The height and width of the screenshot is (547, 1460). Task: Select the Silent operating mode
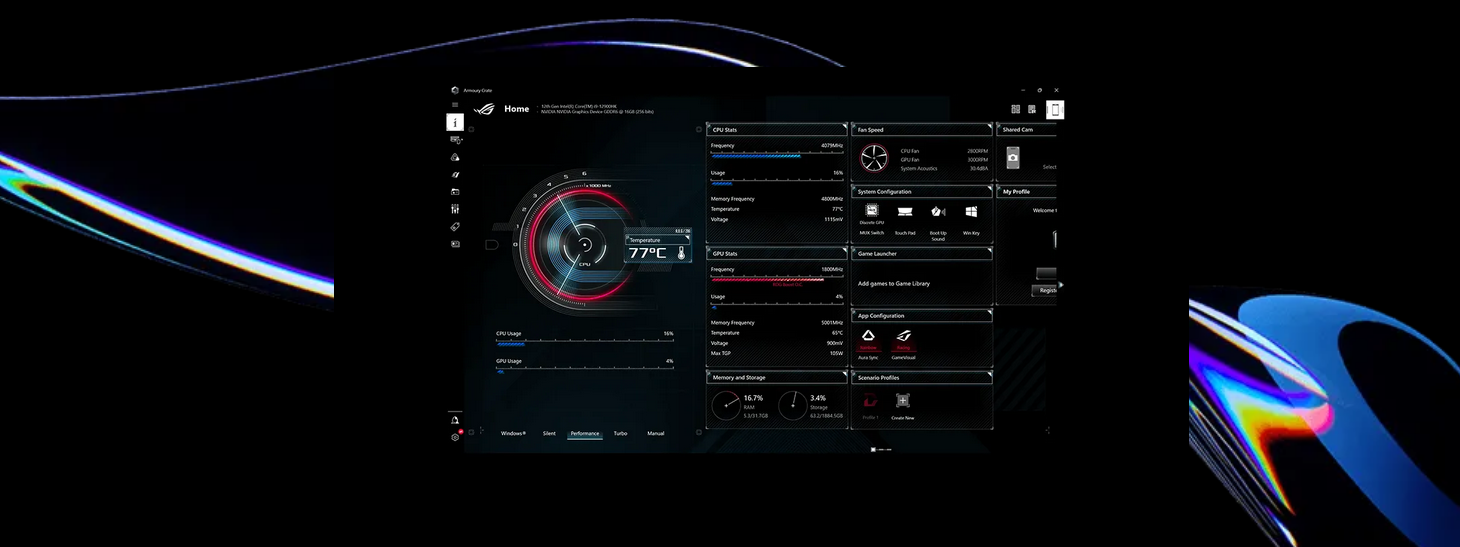(549, 433)
